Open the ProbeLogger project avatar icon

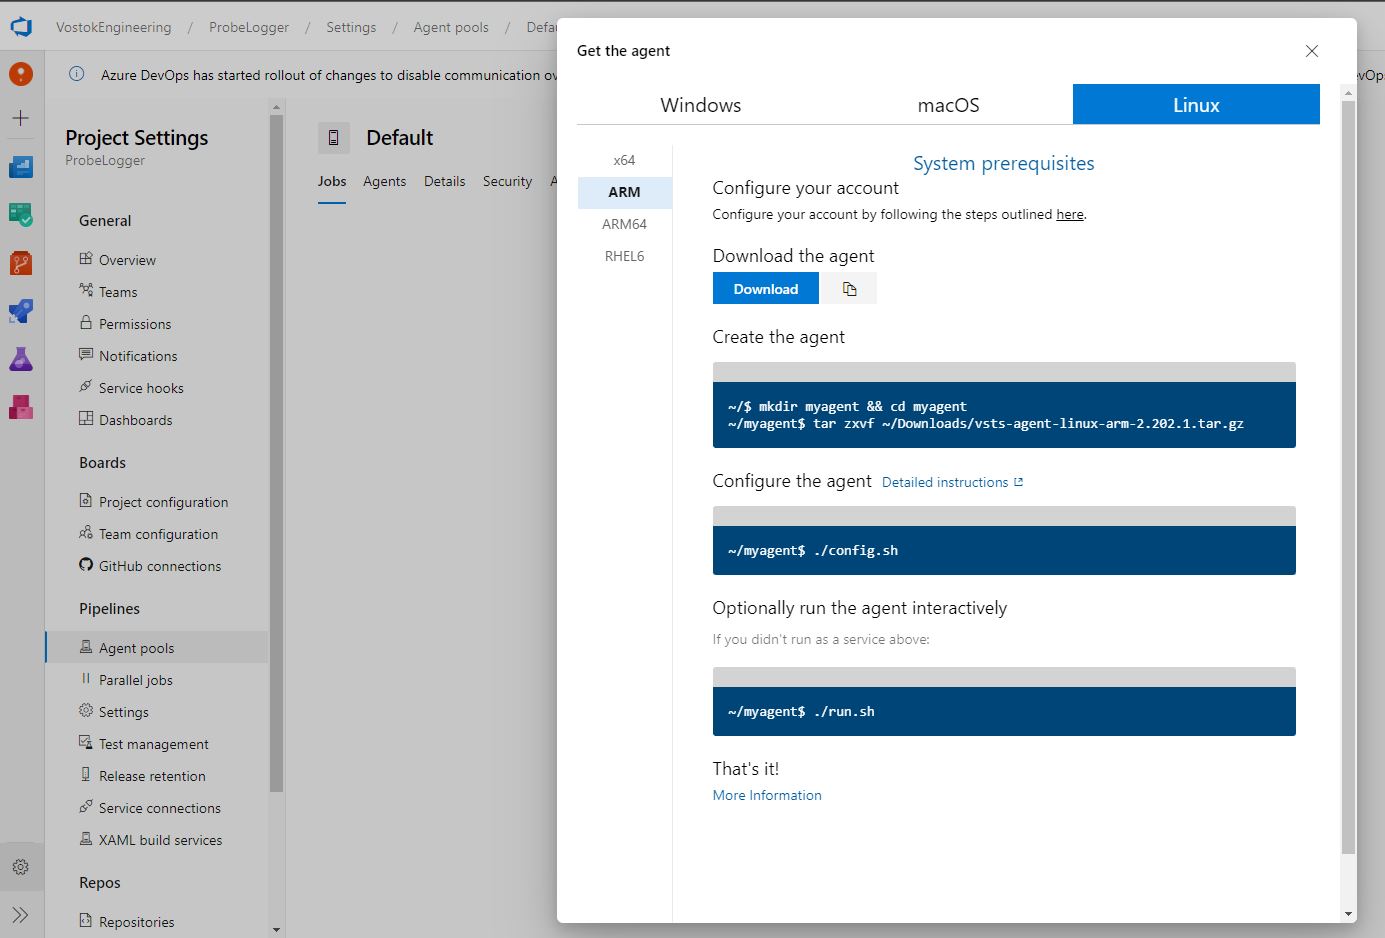[21, 74]
